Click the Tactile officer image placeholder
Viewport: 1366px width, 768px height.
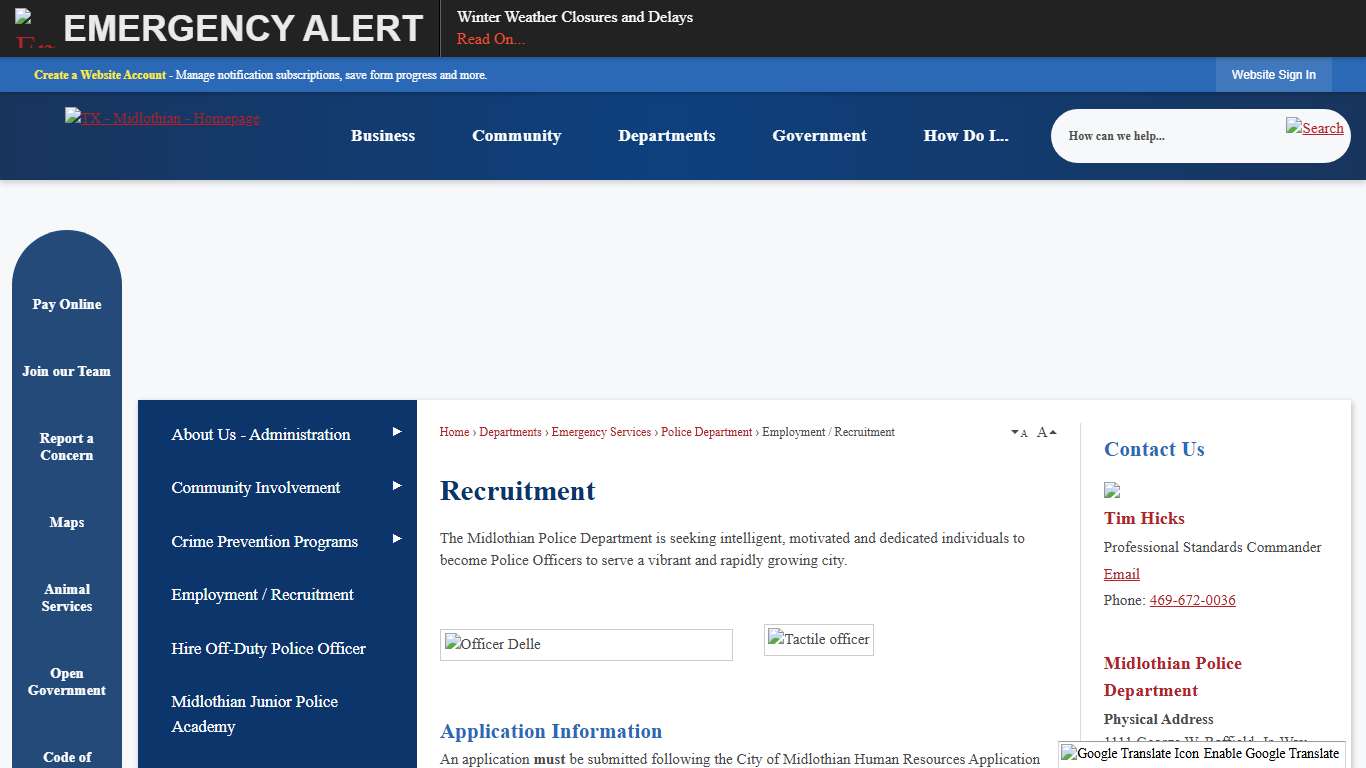(818, 639)
